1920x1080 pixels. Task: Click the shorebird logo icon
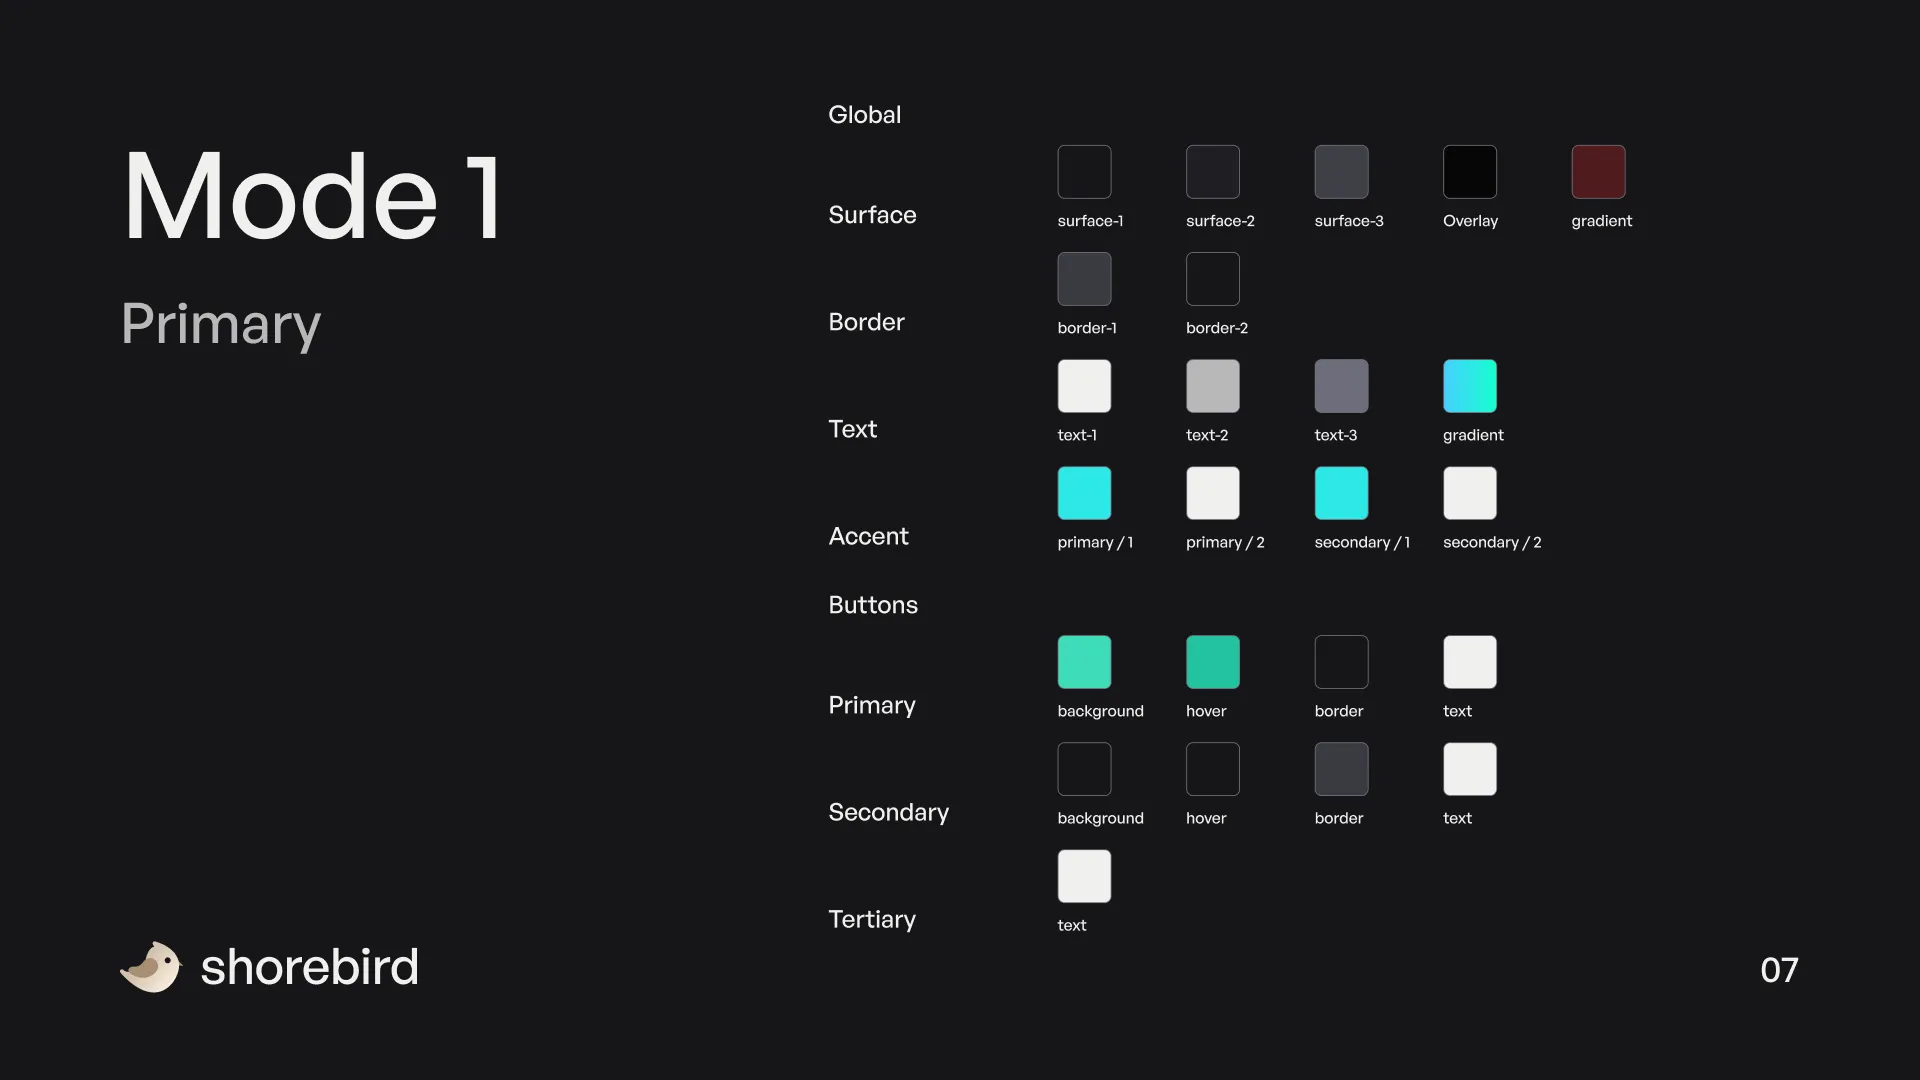[149, 967]
